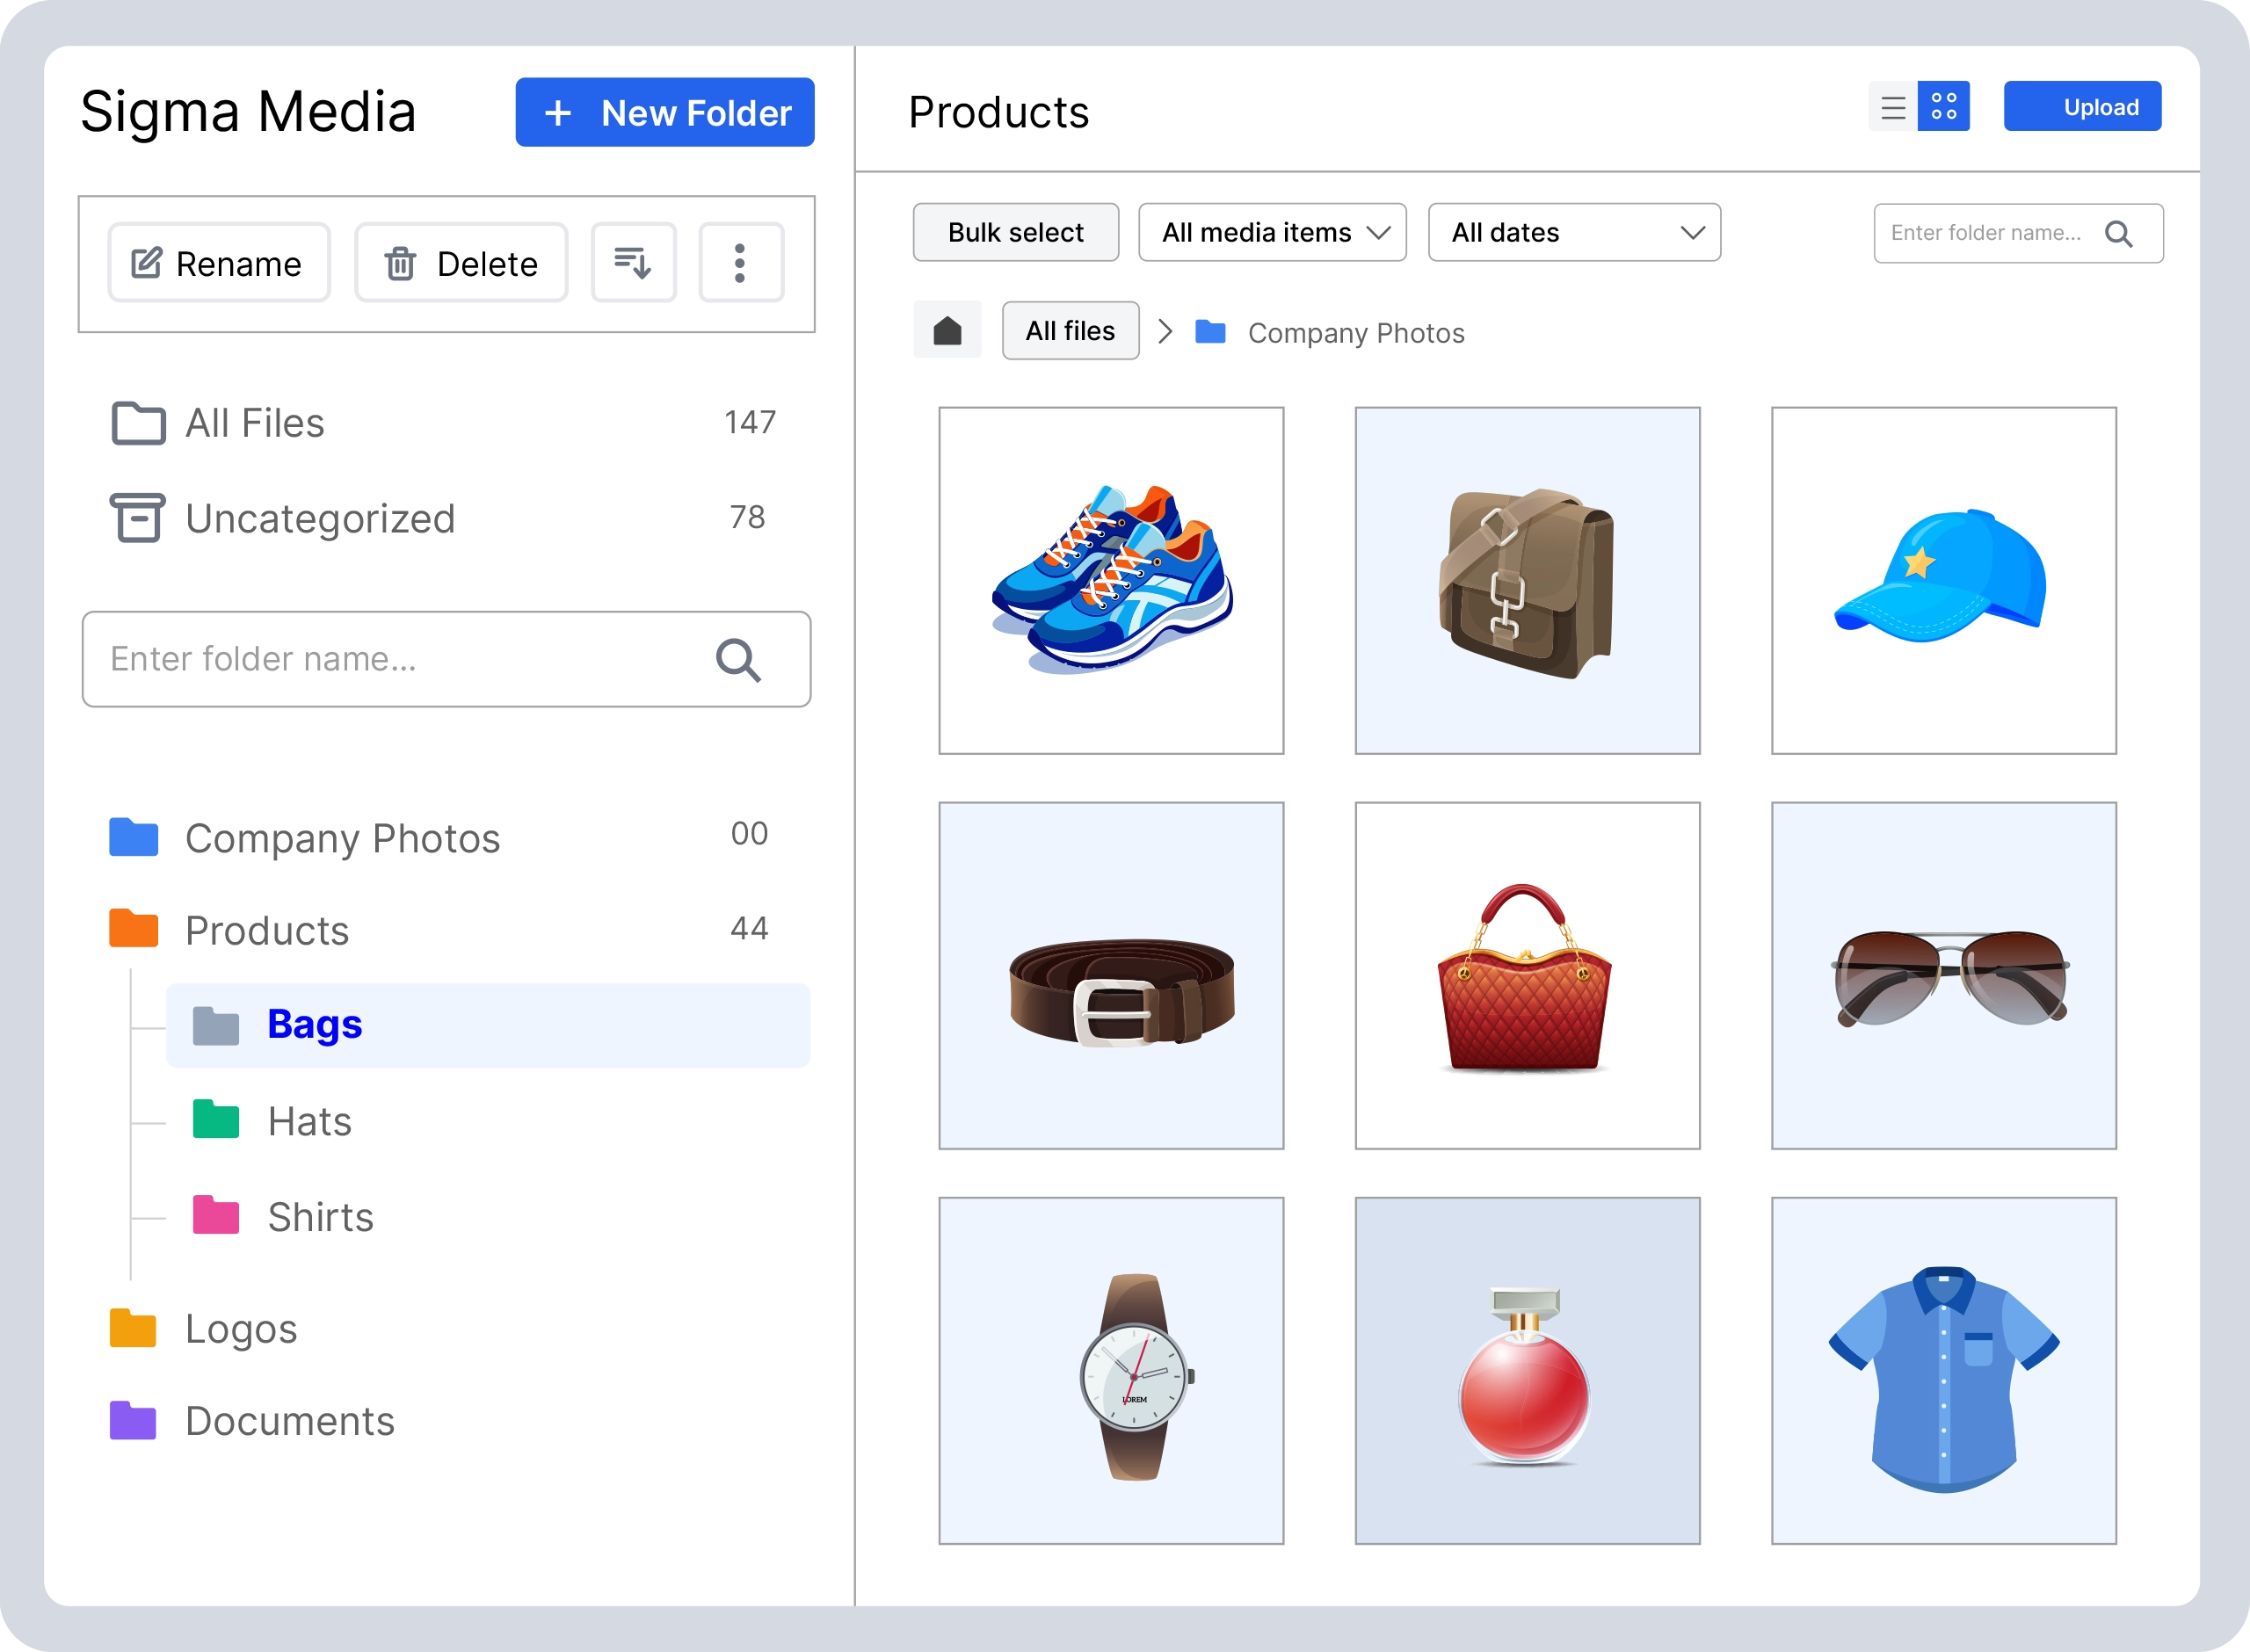
Task: Select the sunglasses image tile
Action: click(x=1943, y=975)
